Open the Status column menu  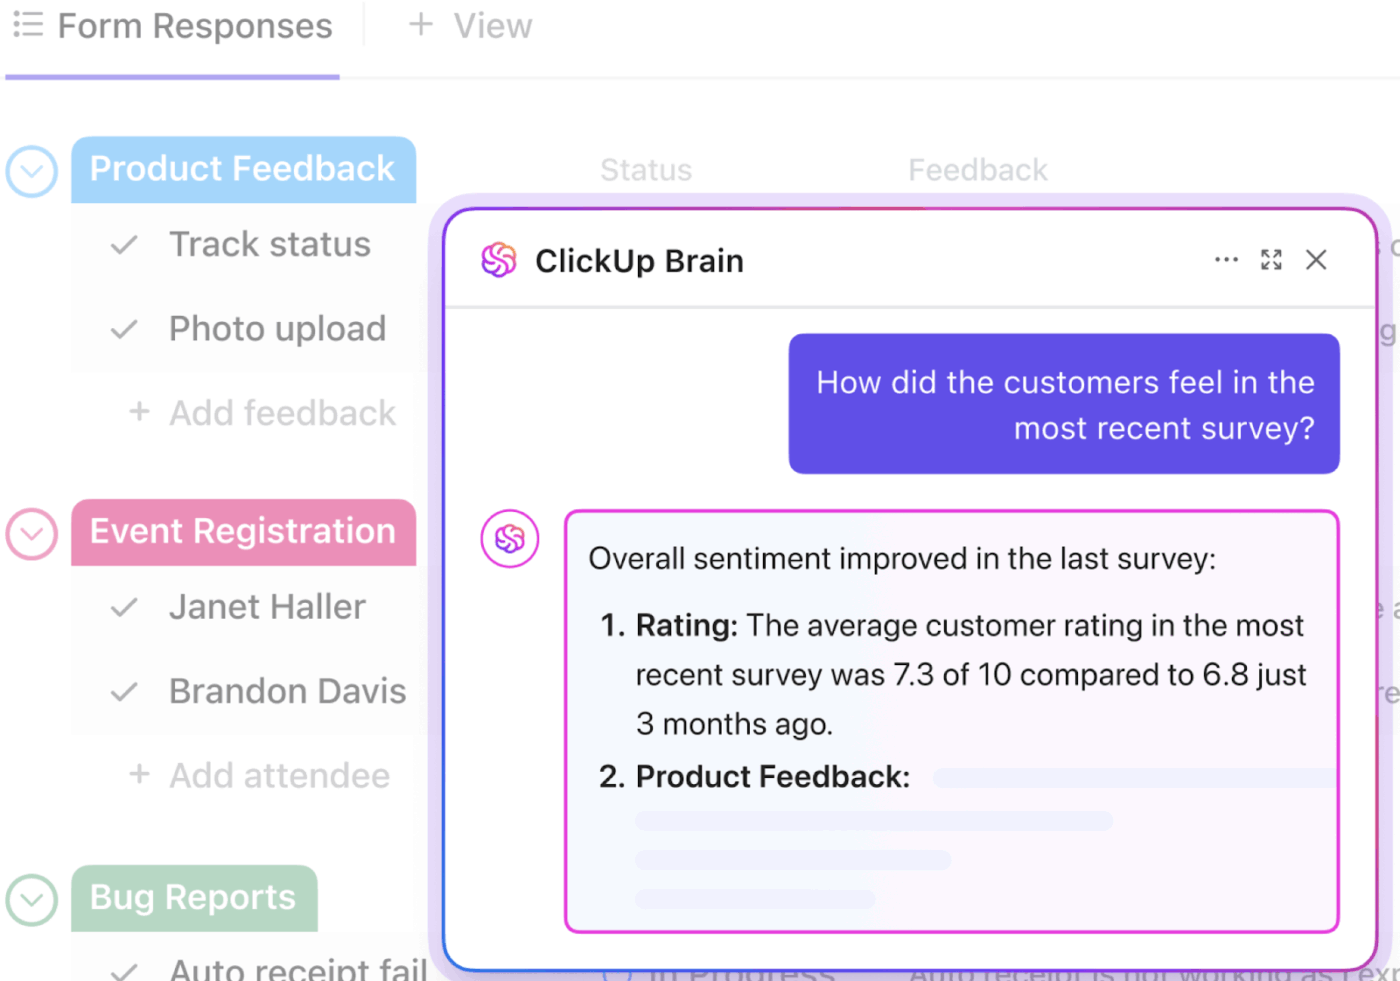point(645,170)
